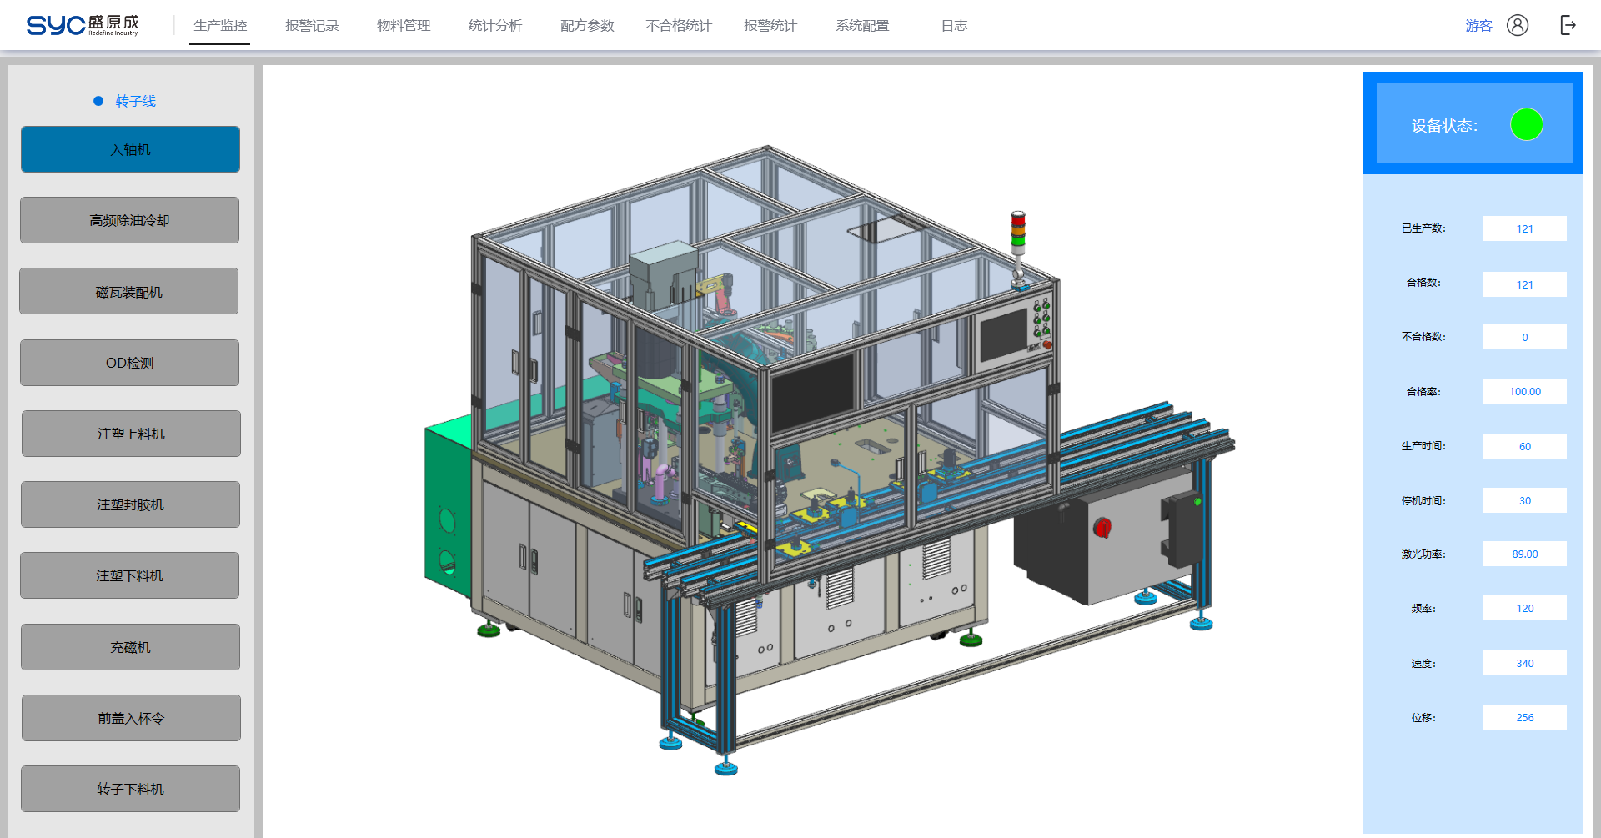Viewport: 1601px width, 838px height.
Task: Click the red emergency stop knob on gray box
Action: coord(1102,526)
